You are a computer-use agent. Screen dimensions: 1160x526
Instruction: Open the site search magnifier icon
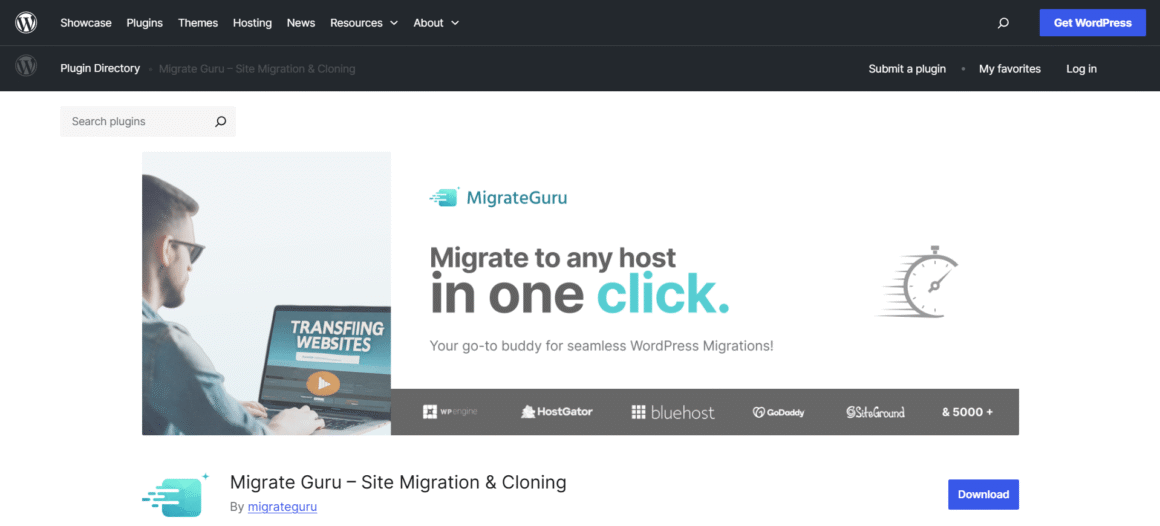[x=1003, y=23]
